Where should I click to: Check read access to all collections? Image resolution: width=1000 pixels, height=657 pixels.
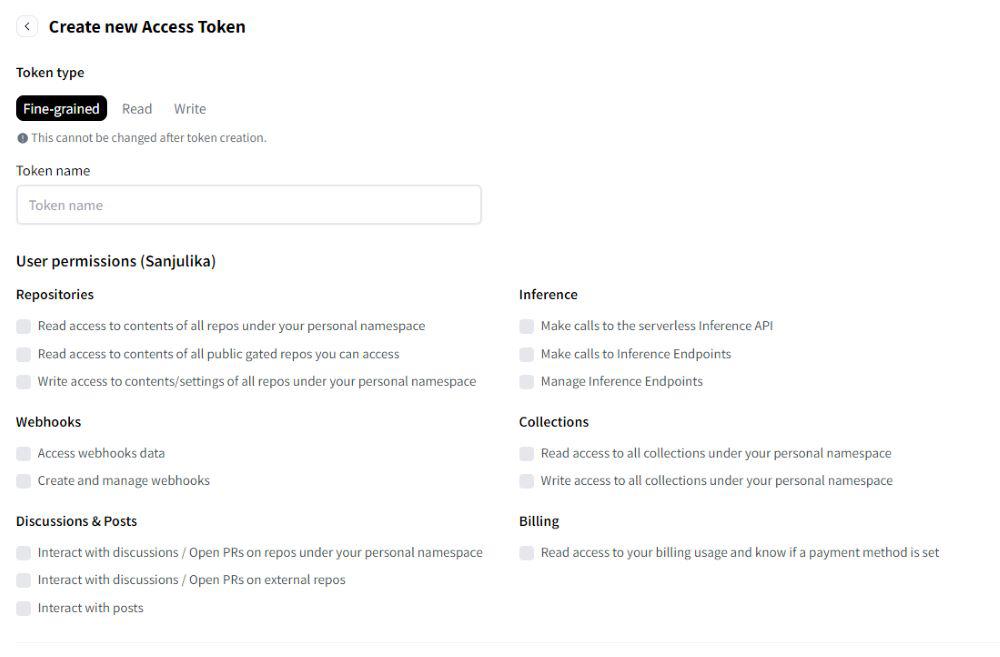tap(527, 453)
